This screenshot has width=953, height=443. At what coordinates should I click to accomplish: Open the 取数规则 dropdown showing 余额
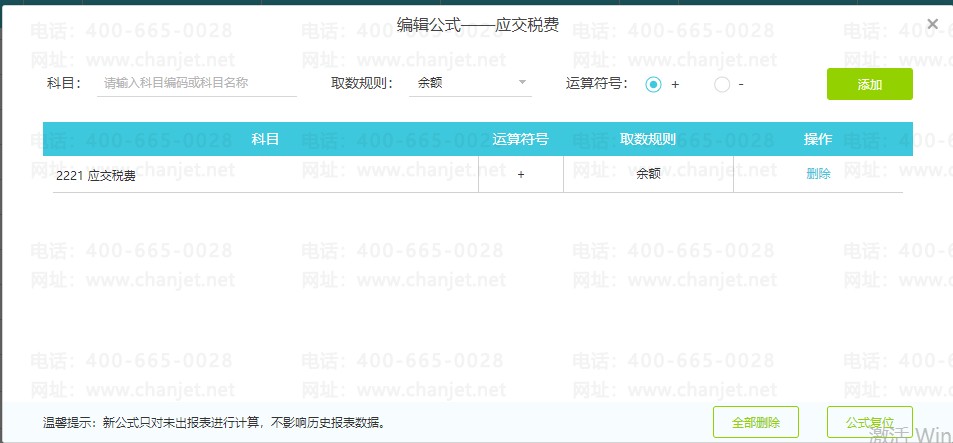(x=470, y=83)
